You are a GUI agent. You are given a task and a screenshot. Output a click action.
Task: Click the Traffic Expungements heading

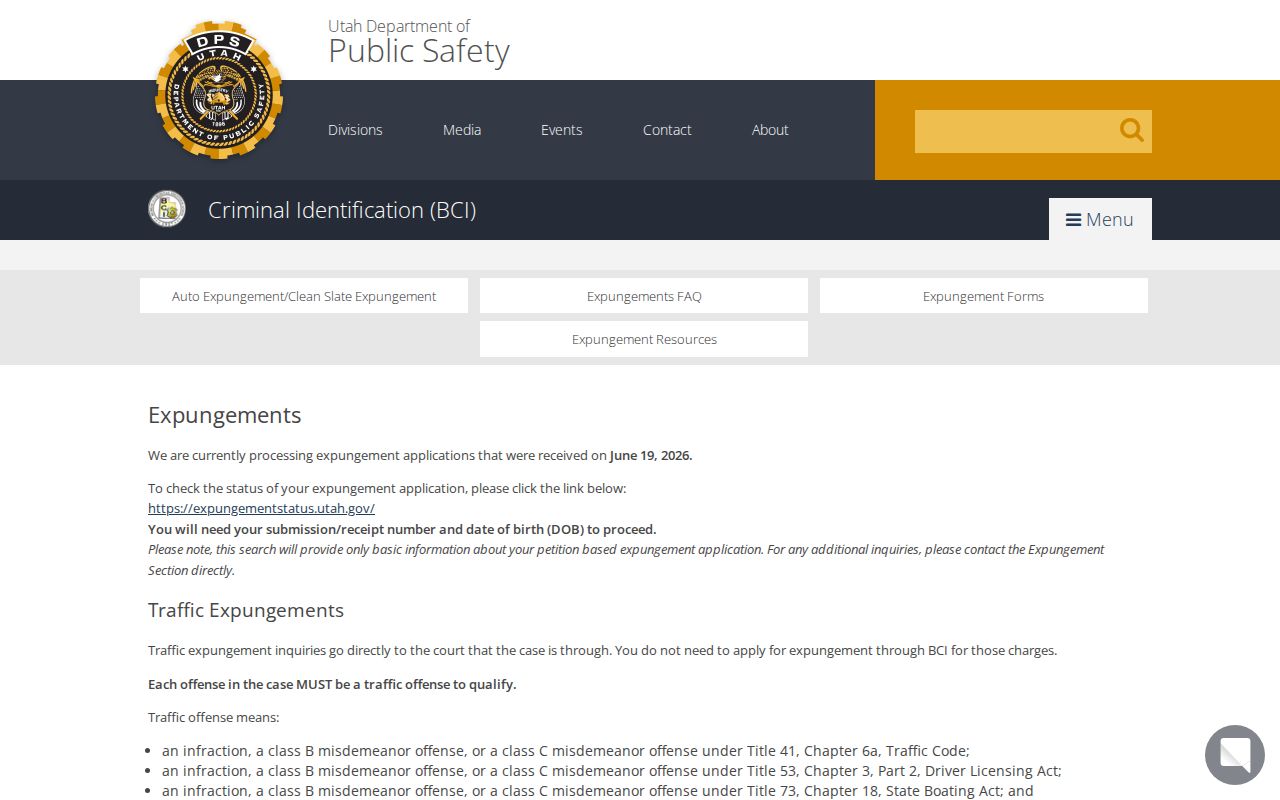[x=246, y=610]
